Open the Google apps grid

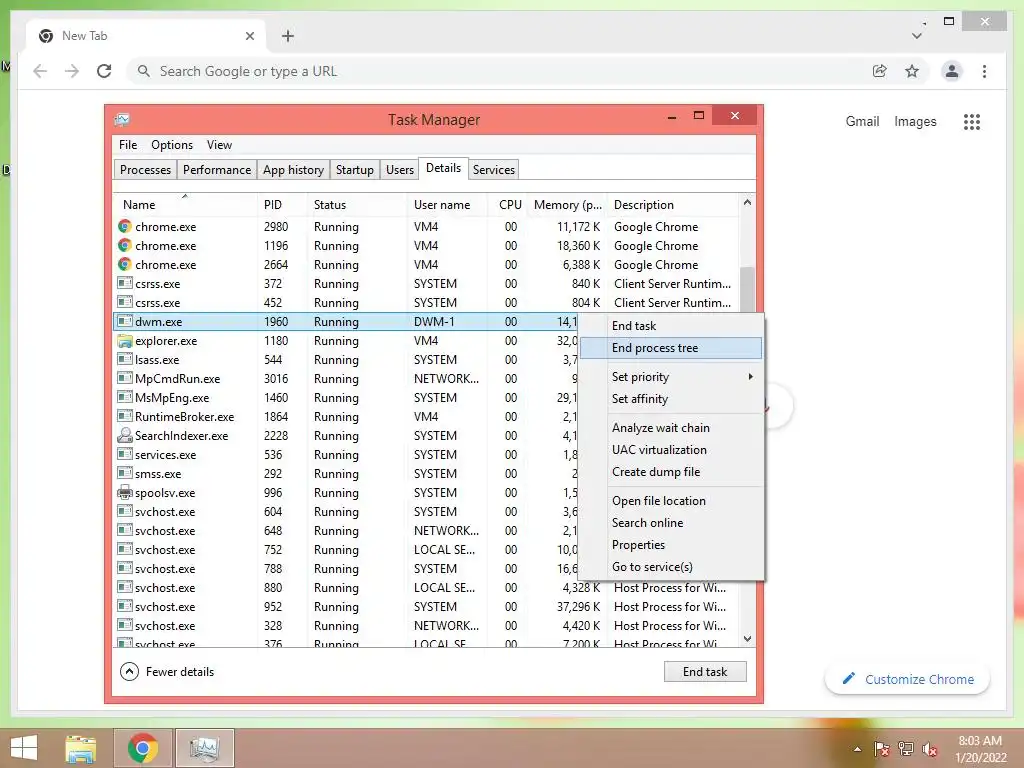coord(972,121)
